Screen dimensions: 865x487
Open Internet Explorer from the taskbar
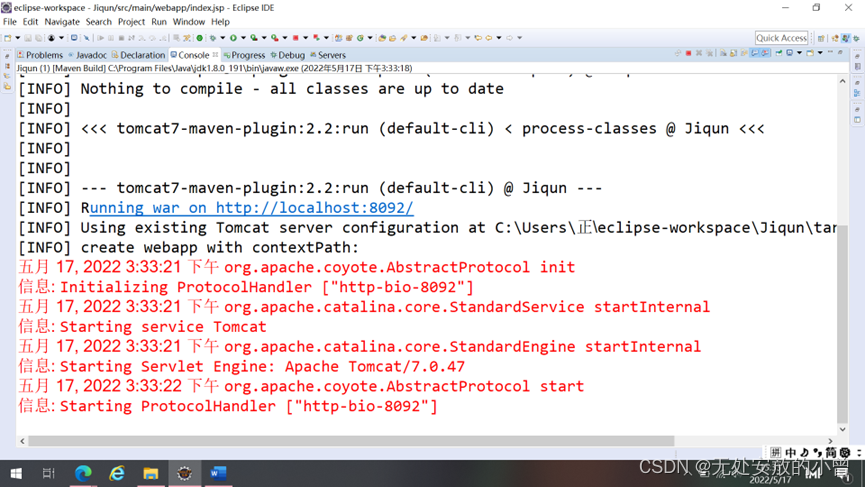(x=117, y=473)
